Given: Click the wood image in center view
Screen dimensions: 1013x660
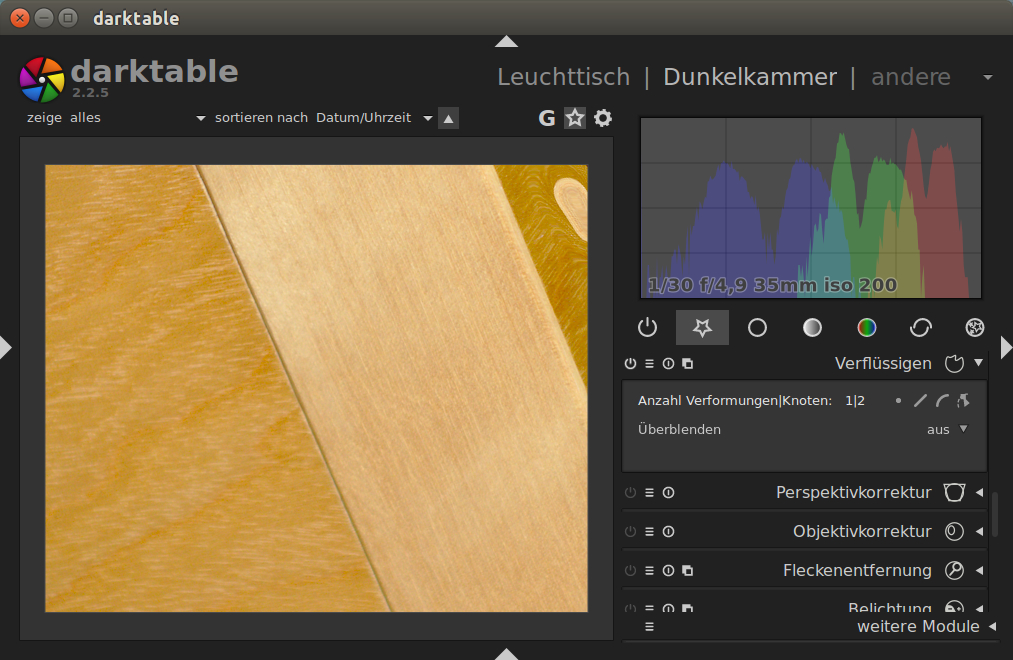Looking at the screenshot, I should 317,388.
